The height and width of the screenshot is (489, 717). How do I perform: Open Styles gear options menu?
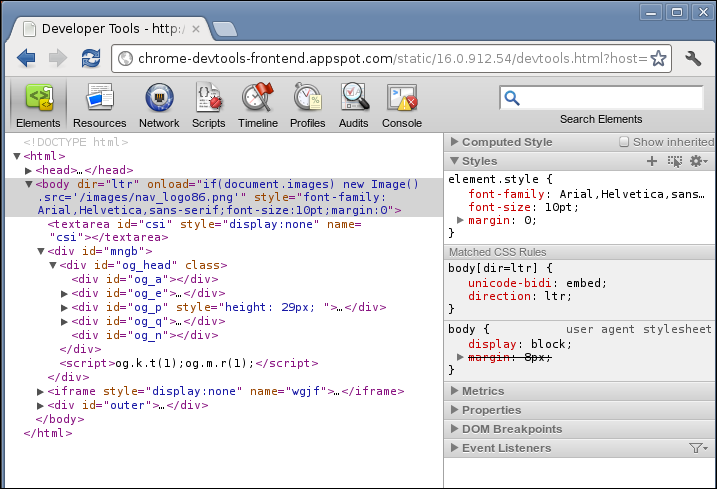(x=699, y=161)
